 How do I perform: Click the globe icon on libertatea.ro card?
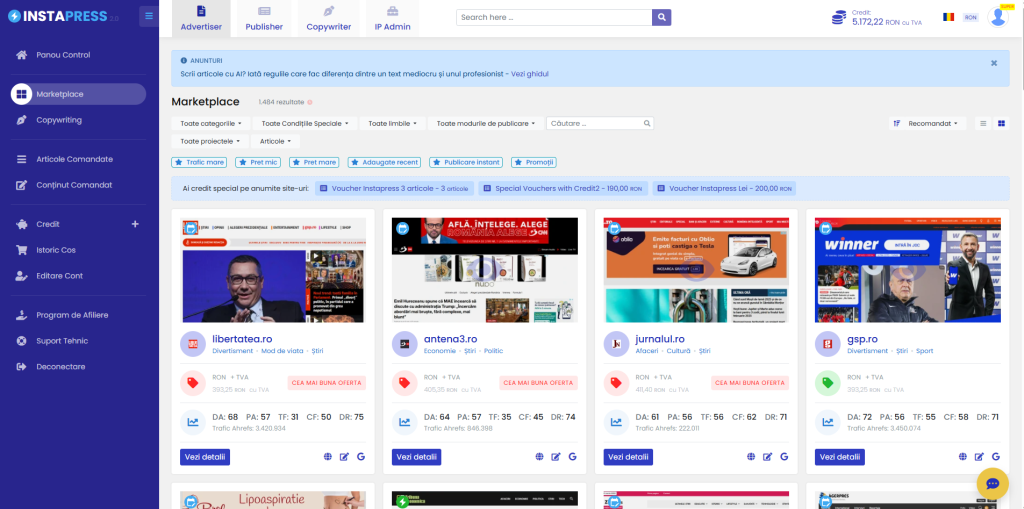pyautogui.click(x=328, y=457)
